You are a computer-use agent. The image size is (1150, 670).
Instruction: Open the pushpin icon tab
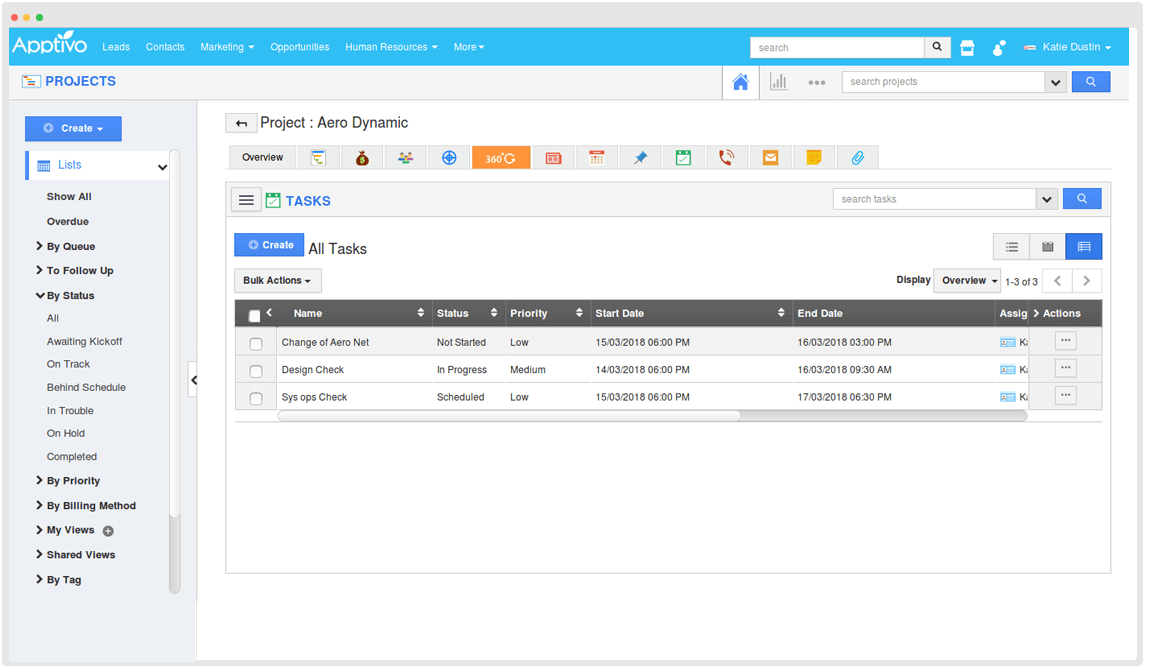tap(640, 158)
